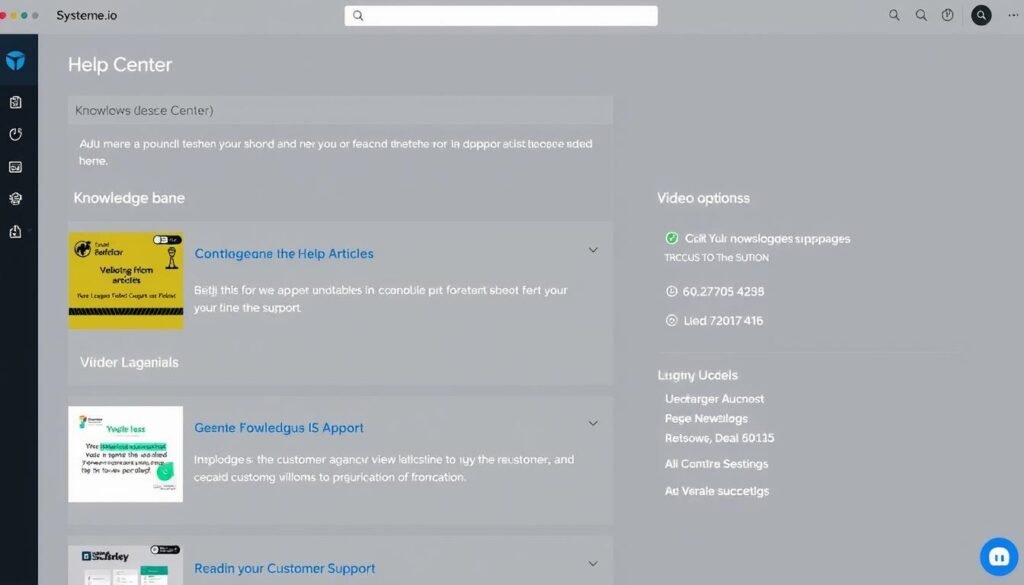Expand the Help Articles entry
The width and height of the screenshot is (1024, 585).
593,250
